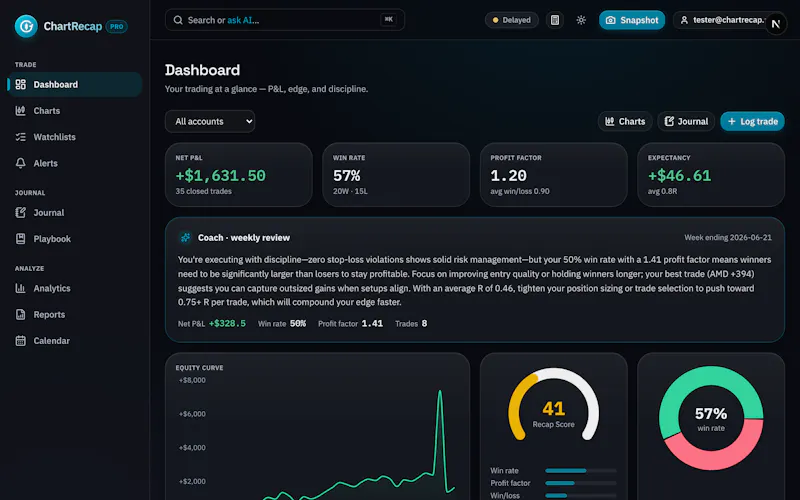Click the Analytics bar chart icon
Image resolution: width=800 pixels, height=500 pixels.
coord(20,288)
